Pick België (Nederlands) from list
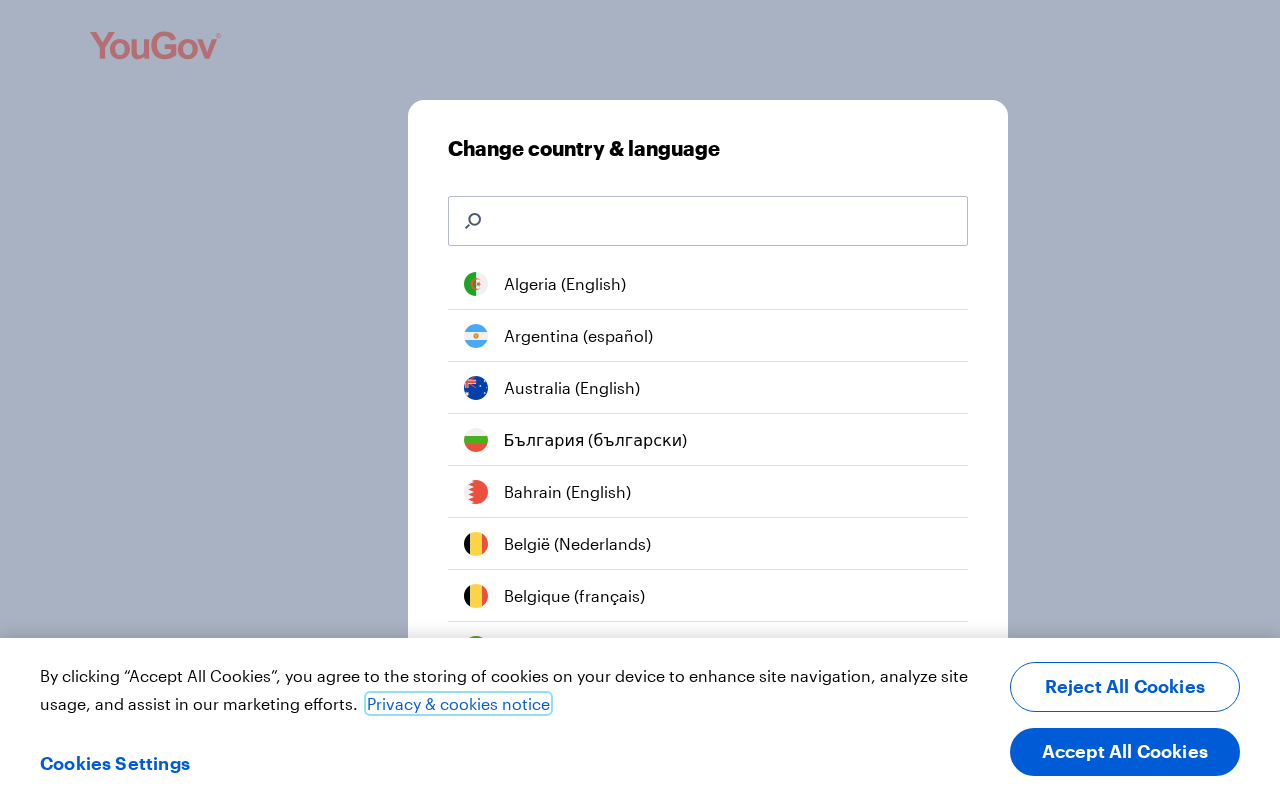1280x800 pixels. (708, 544)
